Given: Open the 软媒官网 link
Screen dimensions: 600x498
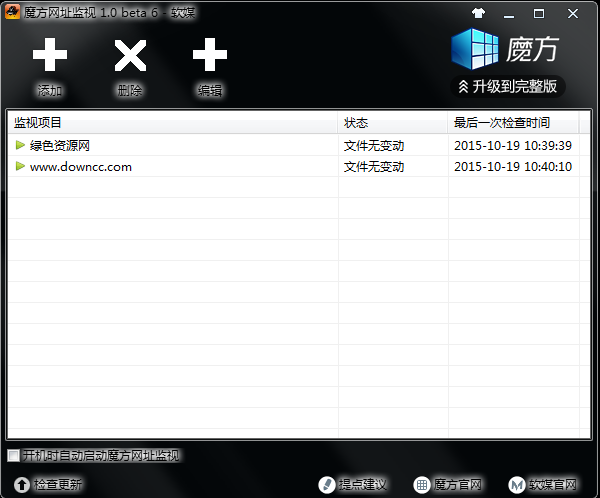Looking at the screenshot, I should (553, 485).
